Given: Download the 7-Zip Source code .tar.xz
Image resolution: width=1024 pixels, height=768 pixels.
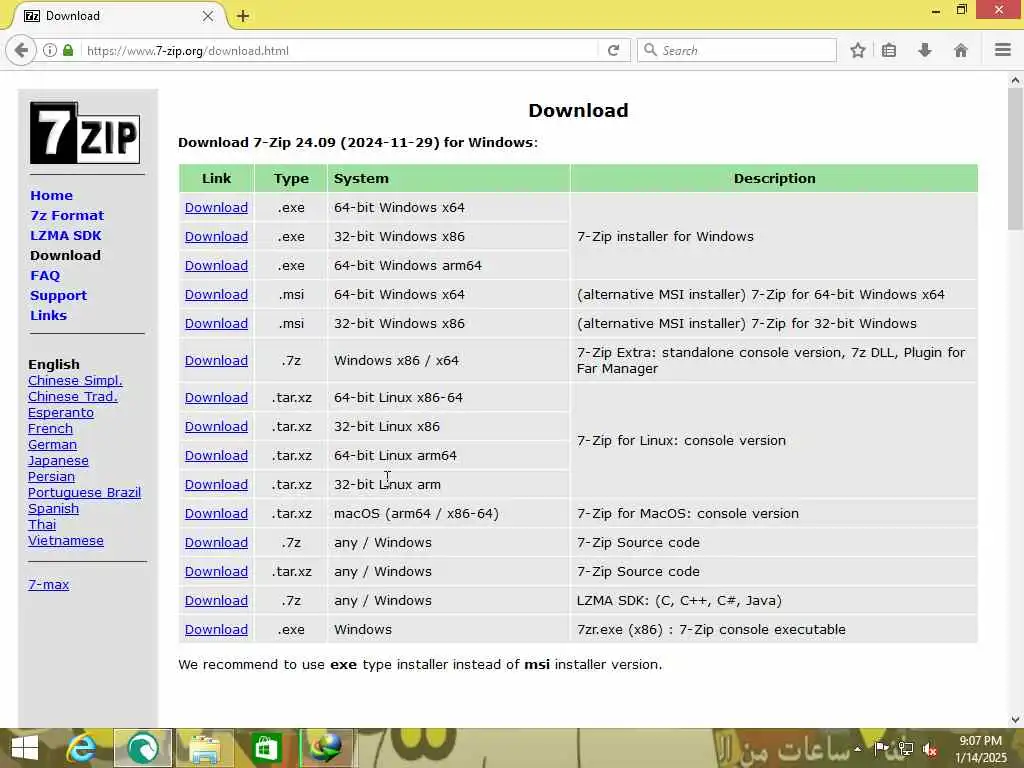Looking at the screenshot, I should click(216, 571).
